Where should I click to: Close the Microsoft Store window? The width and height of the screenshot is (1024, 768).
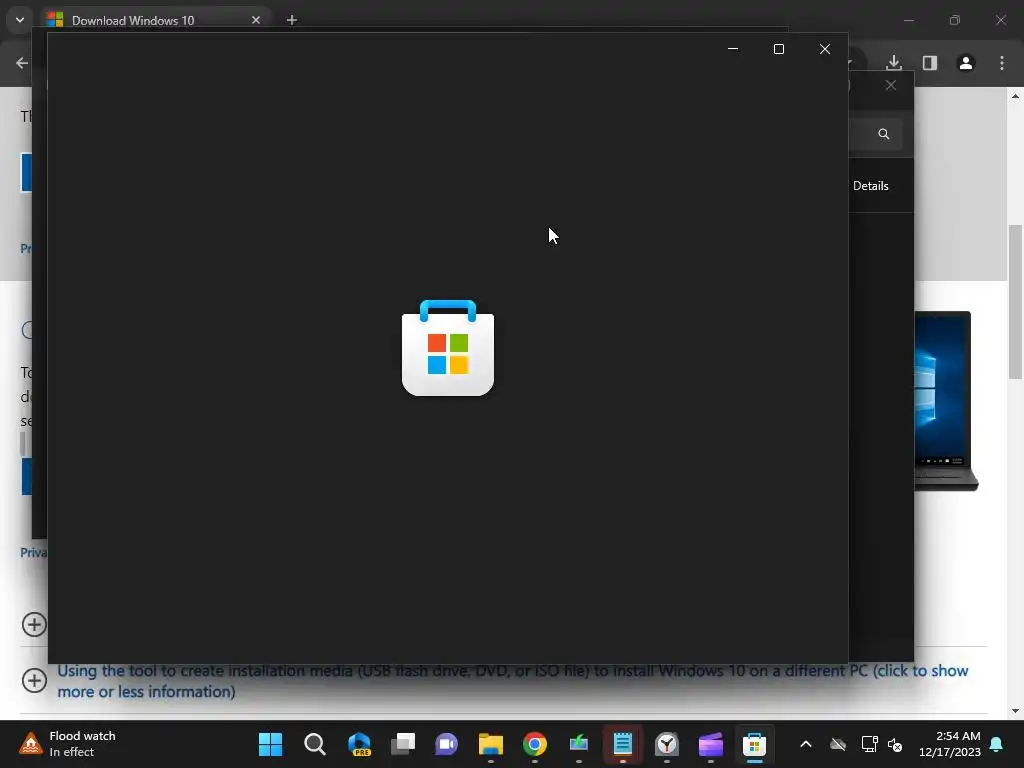click(825, 49)
